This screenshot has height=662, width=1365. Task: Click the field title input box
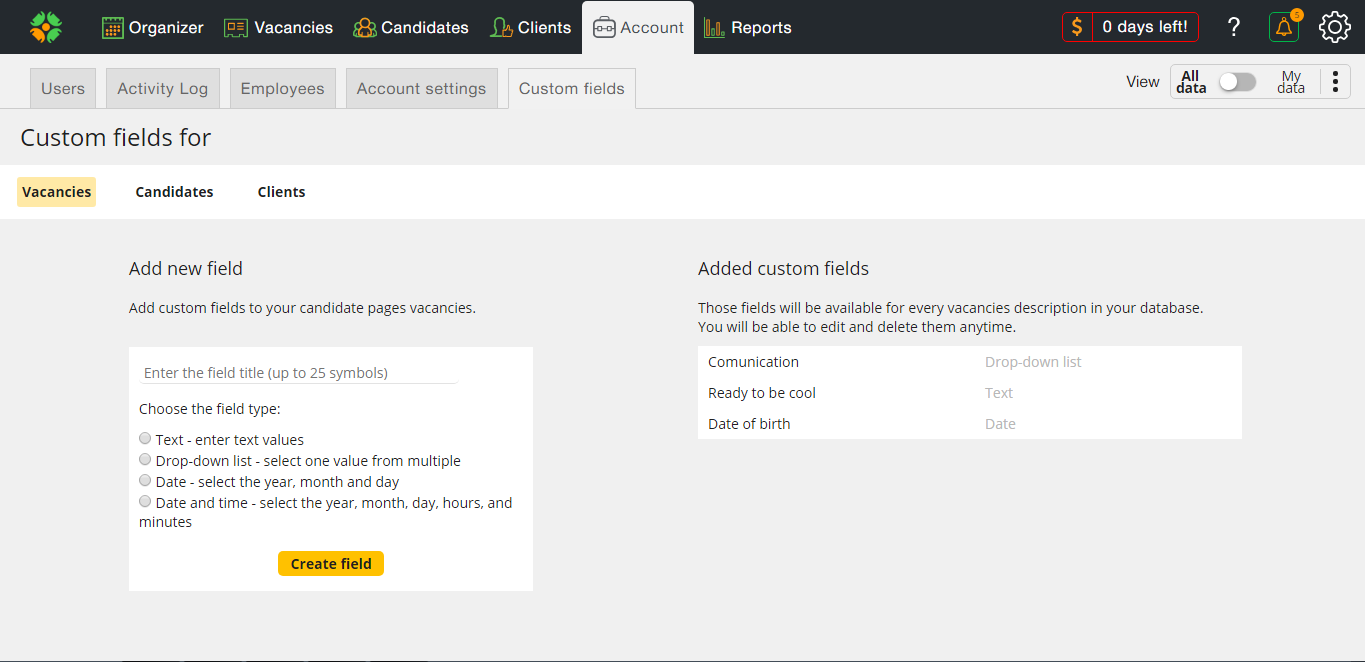coord(298,373)
